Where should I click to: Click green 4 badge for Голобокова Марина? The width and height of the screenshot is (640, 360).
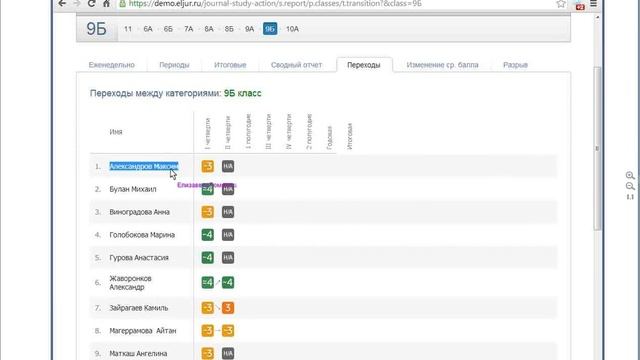(208, 235)
